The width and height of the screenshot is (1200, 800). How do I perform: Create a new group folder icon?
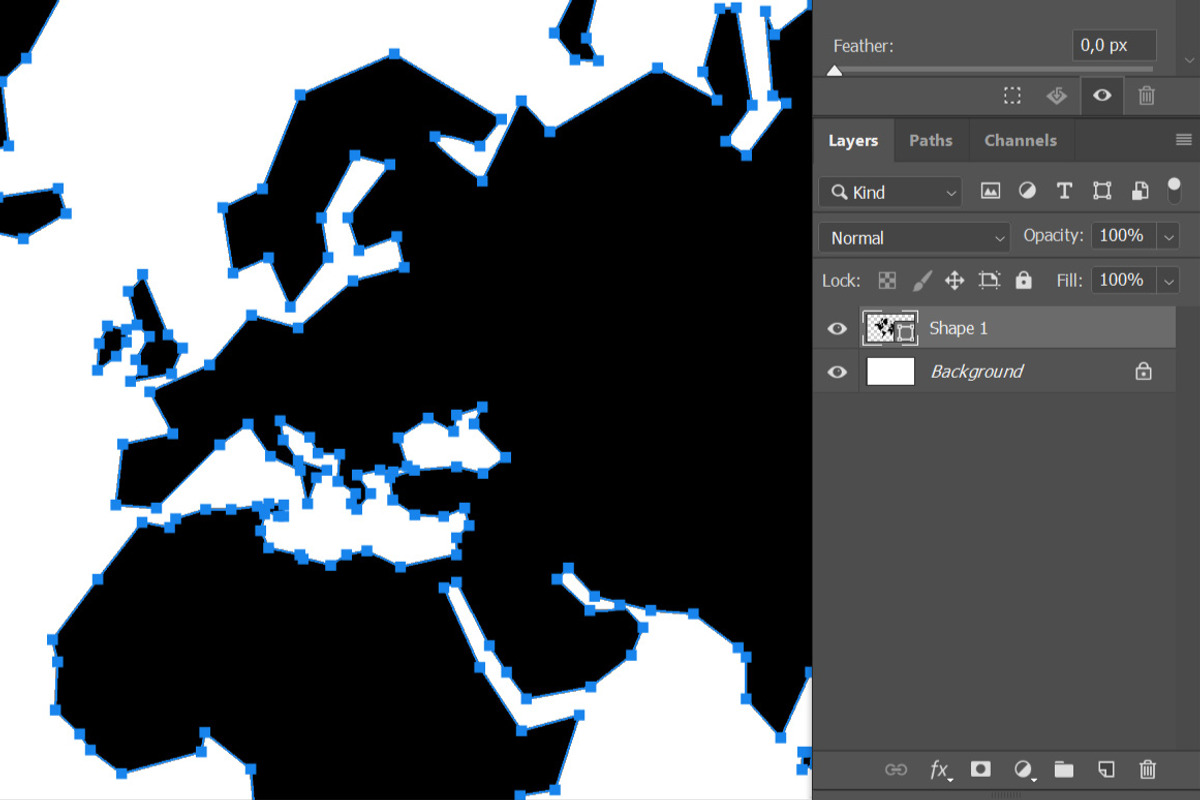pos(1063,769)
